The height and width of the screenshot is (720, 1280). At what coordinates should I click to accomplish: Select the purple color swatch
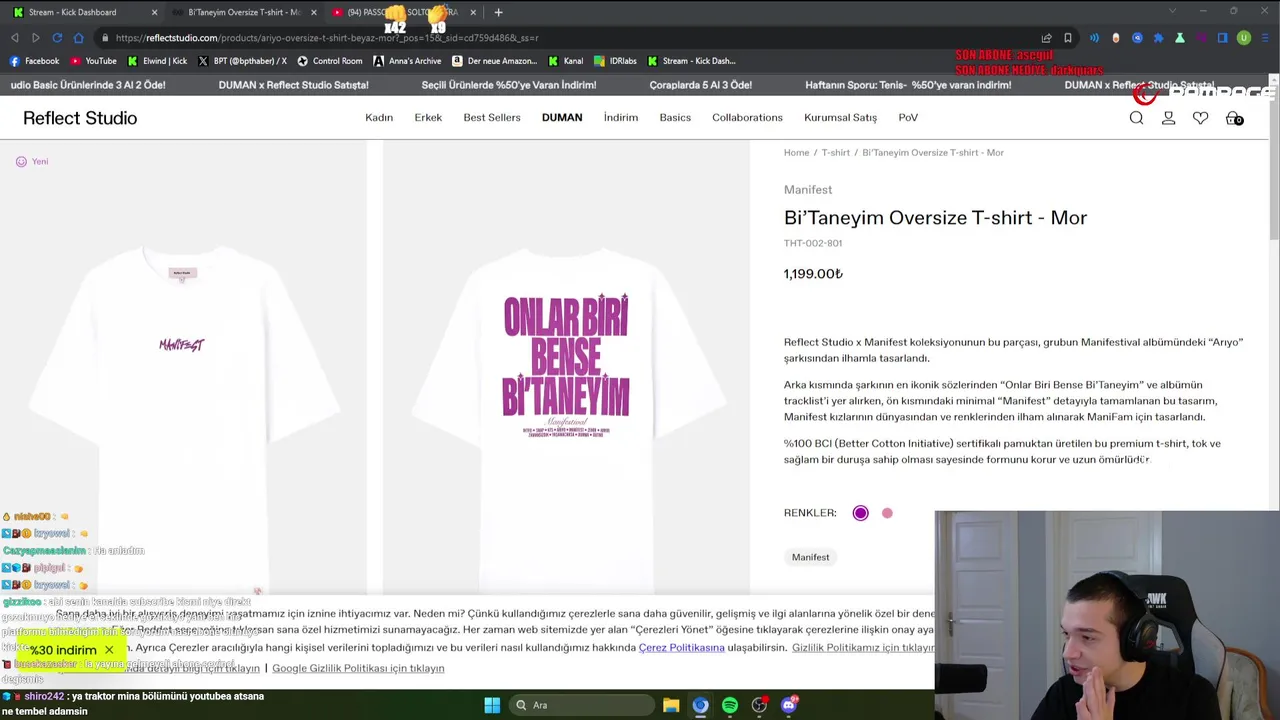click(860, 513)
